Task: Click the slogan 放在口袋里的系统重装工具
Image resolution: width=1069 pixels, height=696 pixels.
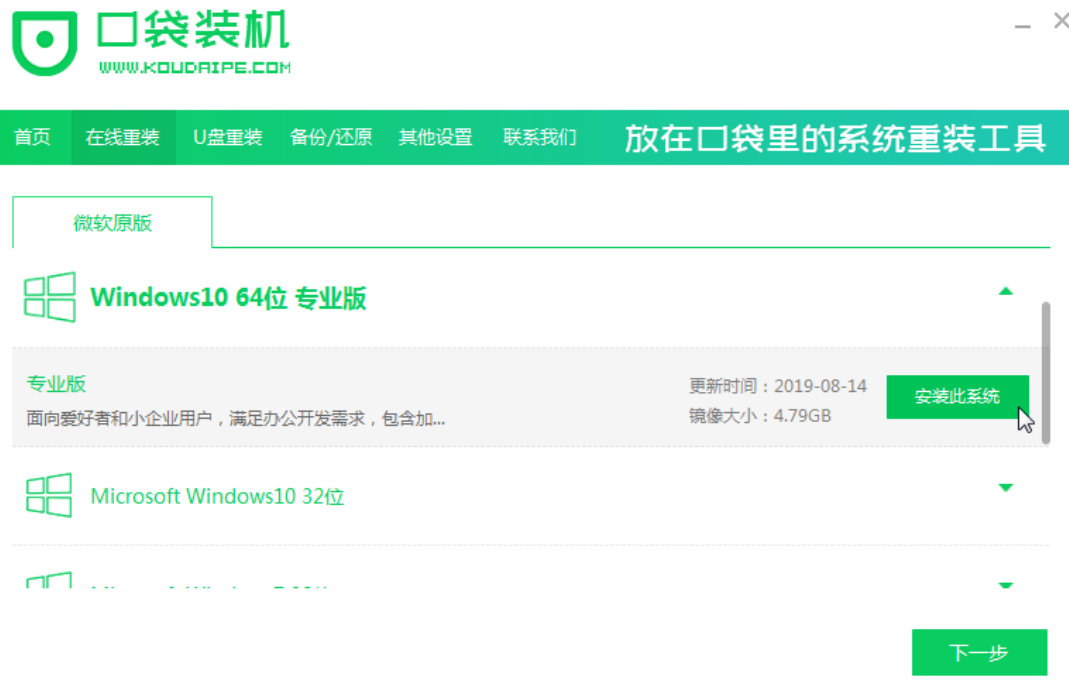Action: coord(835,138)
